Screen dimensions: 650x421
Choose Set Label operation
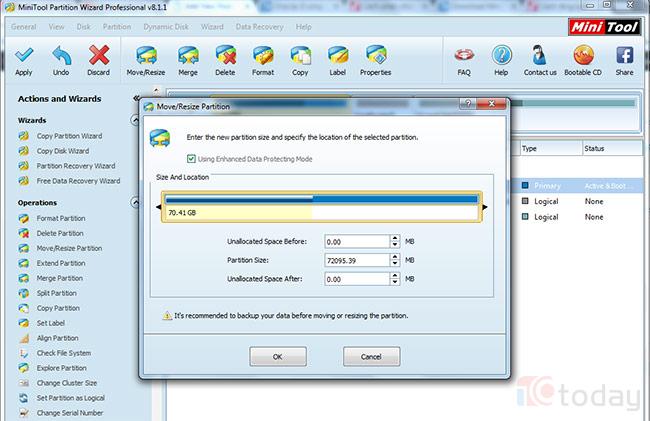pos(51,323)
